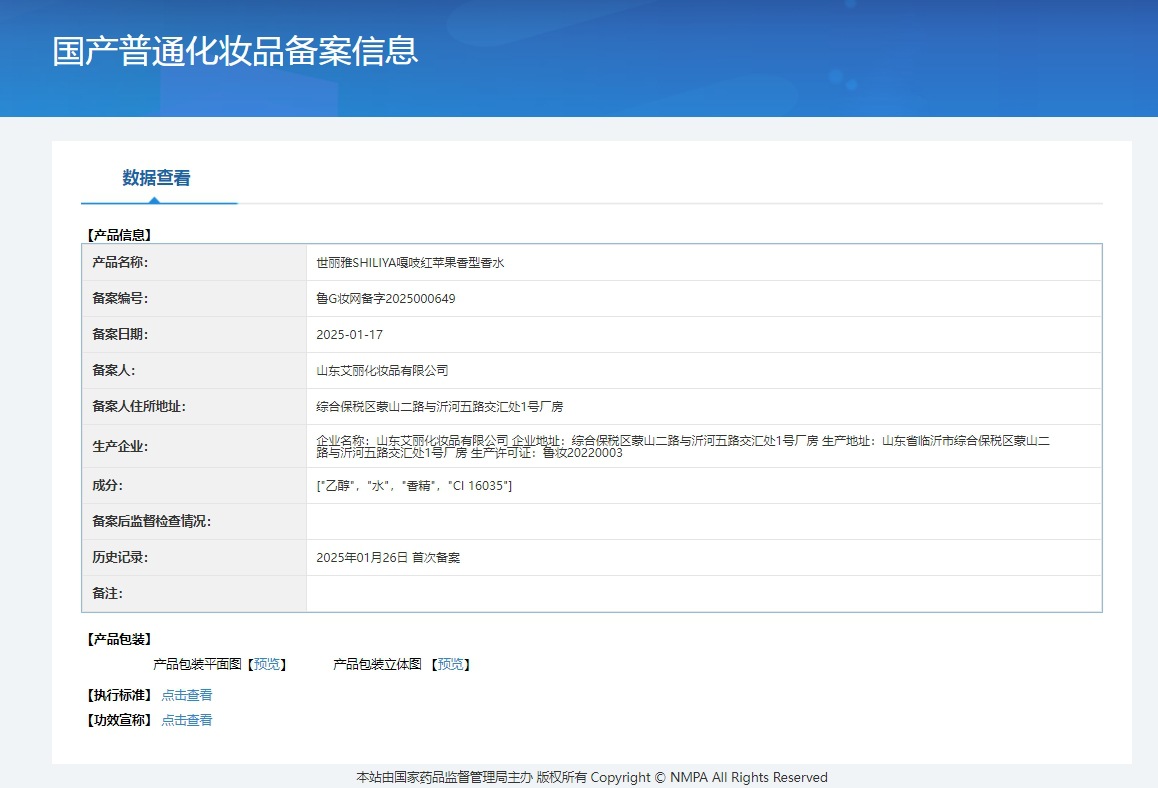
Task: Select history record 2025年01月26日 首次备案
Action: coord(388,558)
